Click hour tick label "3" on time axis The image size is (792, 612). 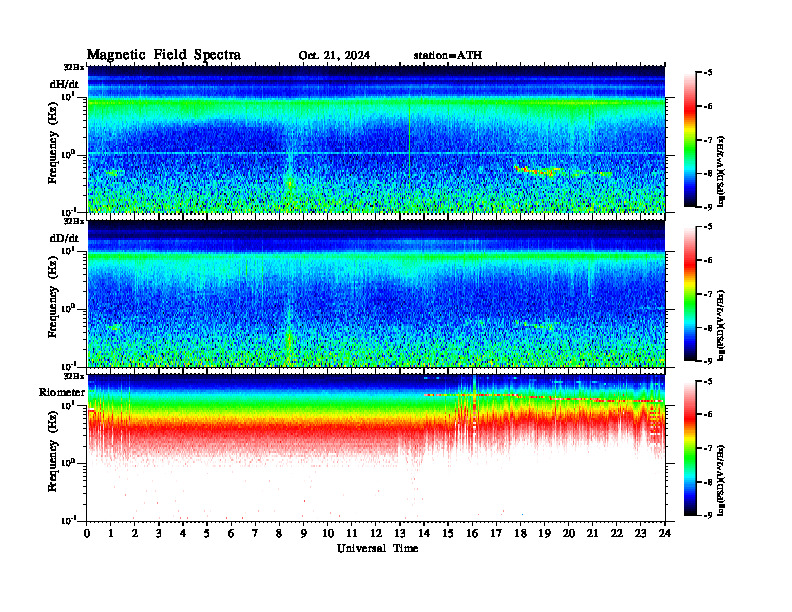click(x=159, y=534)
